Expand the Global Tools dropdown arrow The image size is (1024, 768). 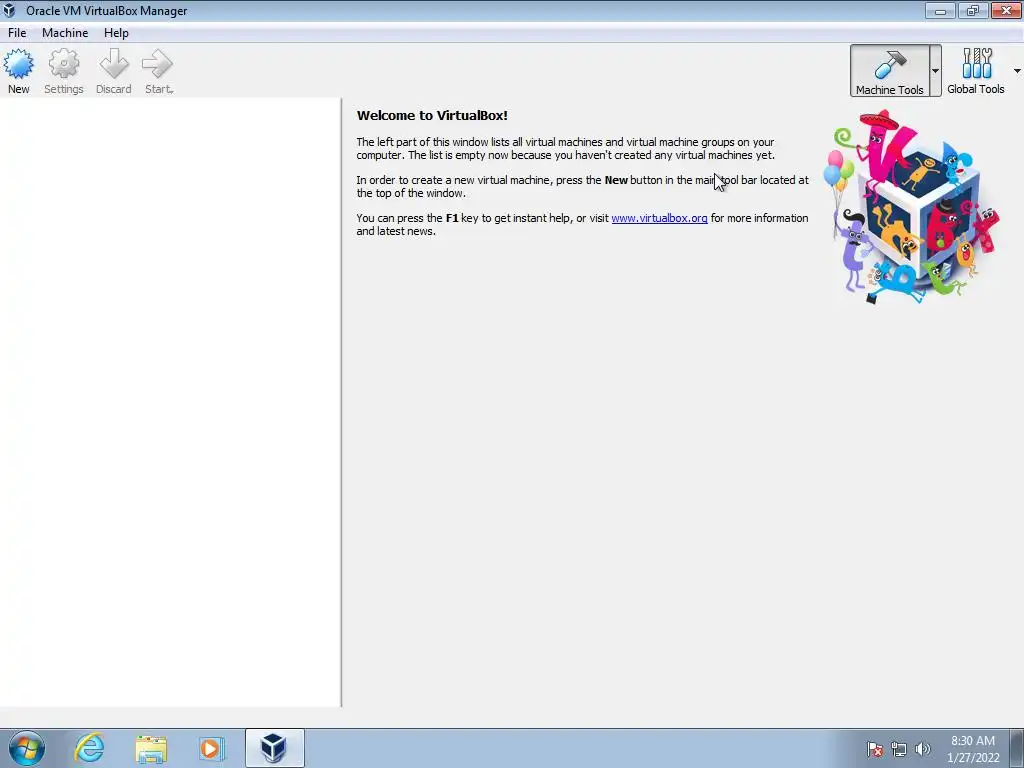(1017, 71)
